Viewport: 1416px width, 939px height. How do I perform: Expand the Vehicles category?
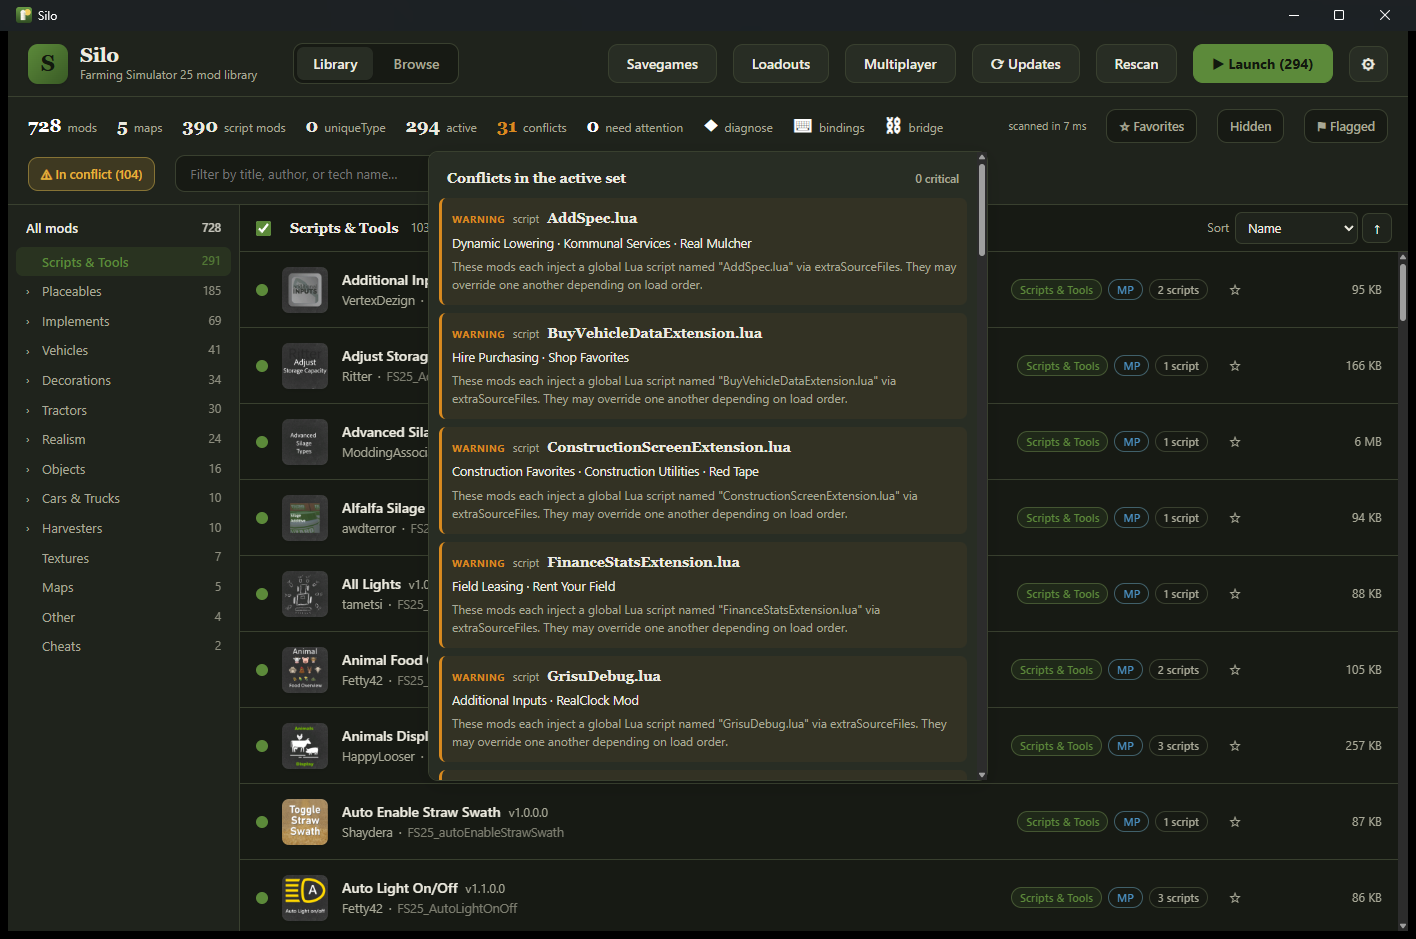point(28,351)
